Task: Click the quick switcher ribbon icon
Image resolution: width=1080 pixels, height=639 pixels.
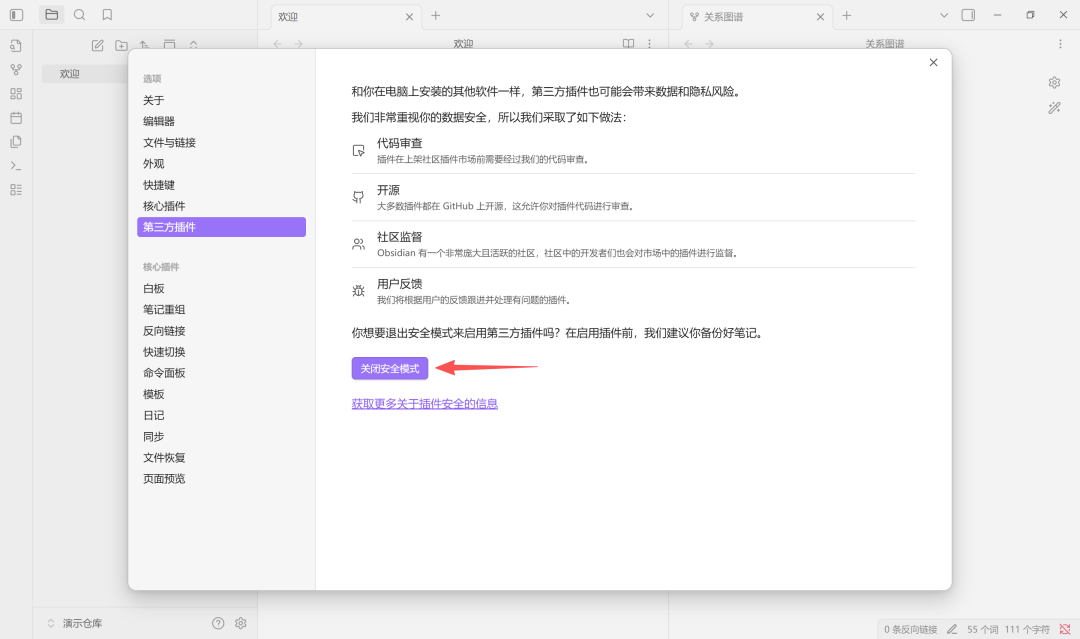Action: click(16, 45)
